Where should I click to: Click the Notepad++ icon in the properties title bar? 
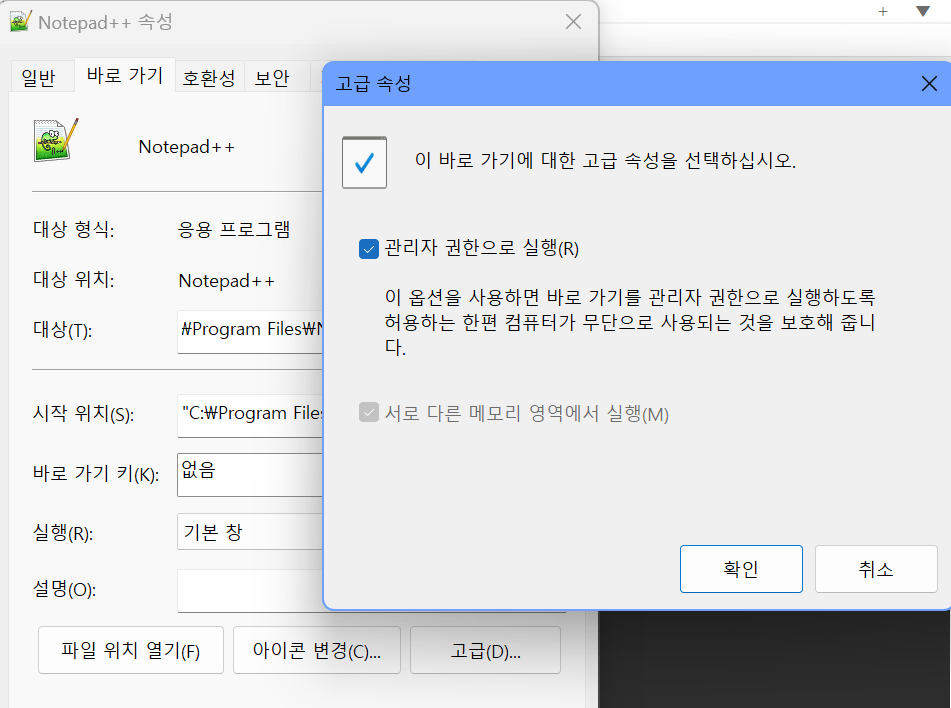click(20, 22)
